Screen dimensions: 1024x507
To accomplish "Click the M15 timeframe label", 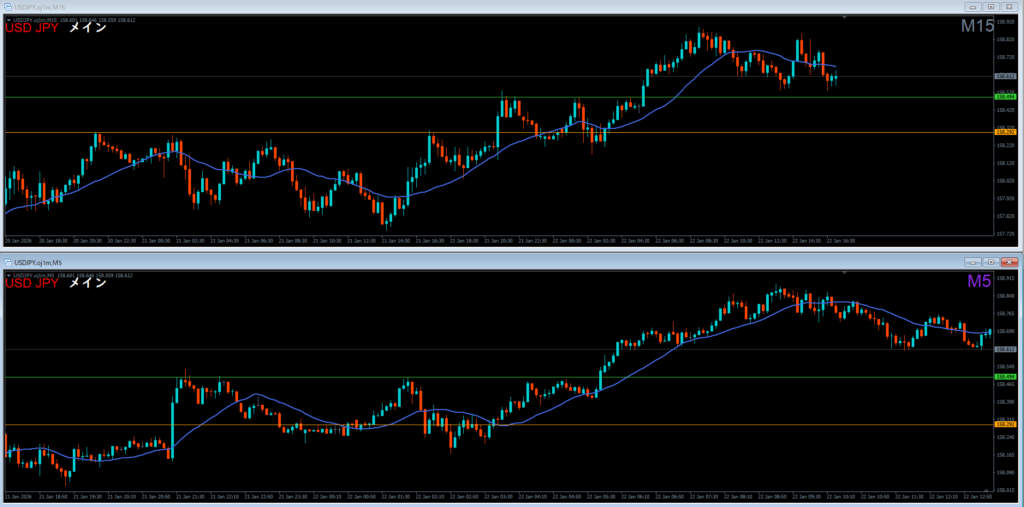I will pos(977,27).
